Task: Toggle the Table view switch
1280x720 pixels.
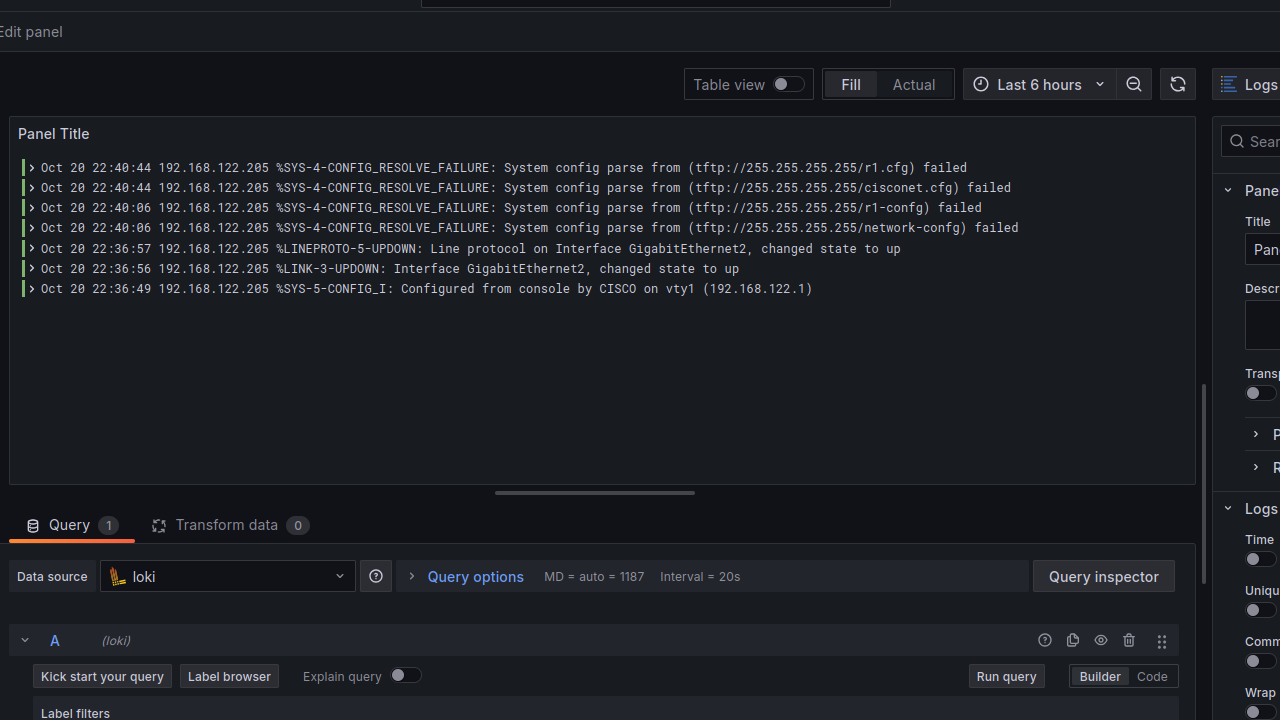Action: point(788,84)
